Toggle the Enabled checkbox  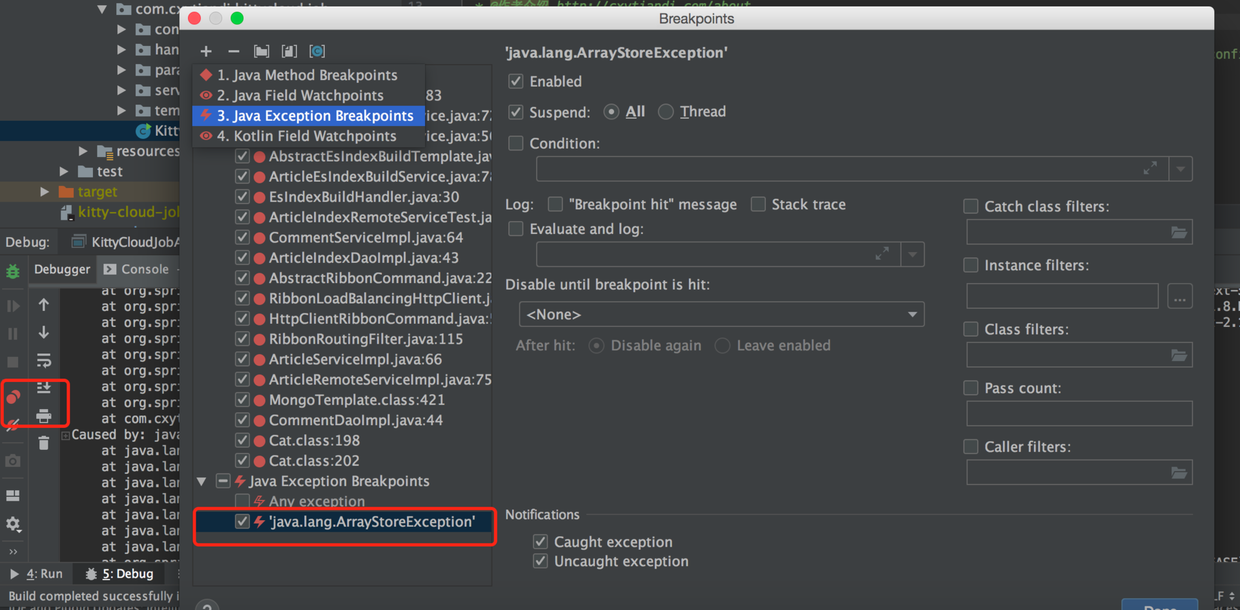click(x=516, y=81)
